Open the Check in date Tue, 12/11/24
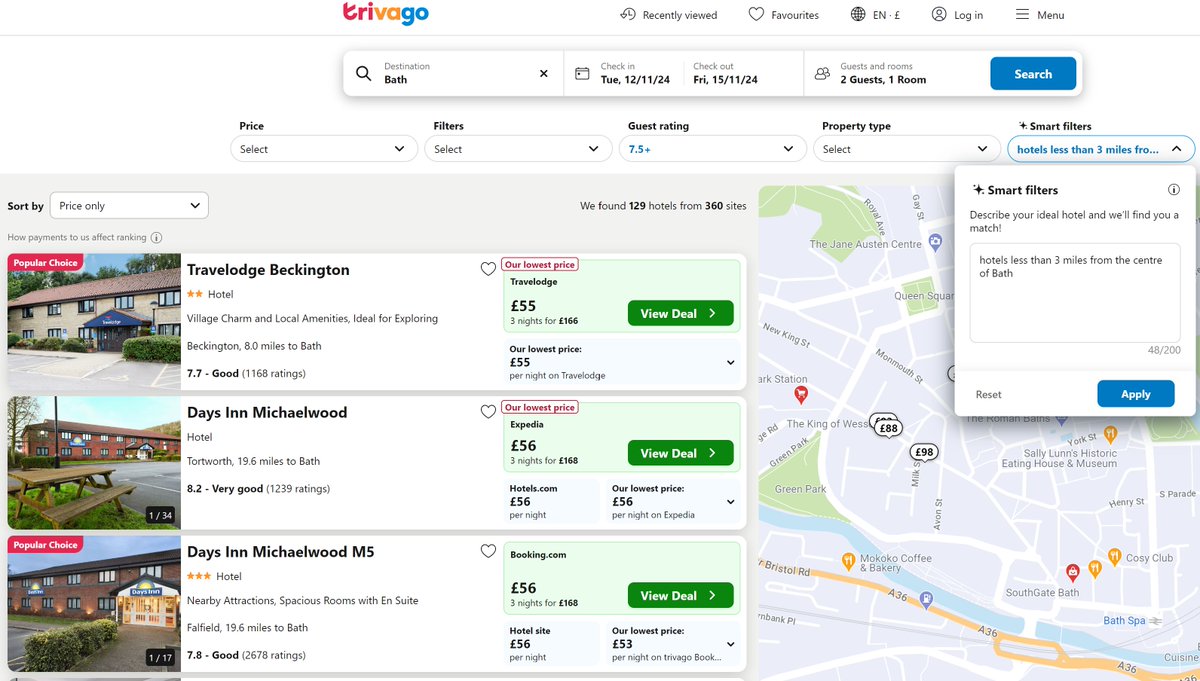The height and width of the screenshot is (681, 1200). pyautogui.click(x=624, y=73)
